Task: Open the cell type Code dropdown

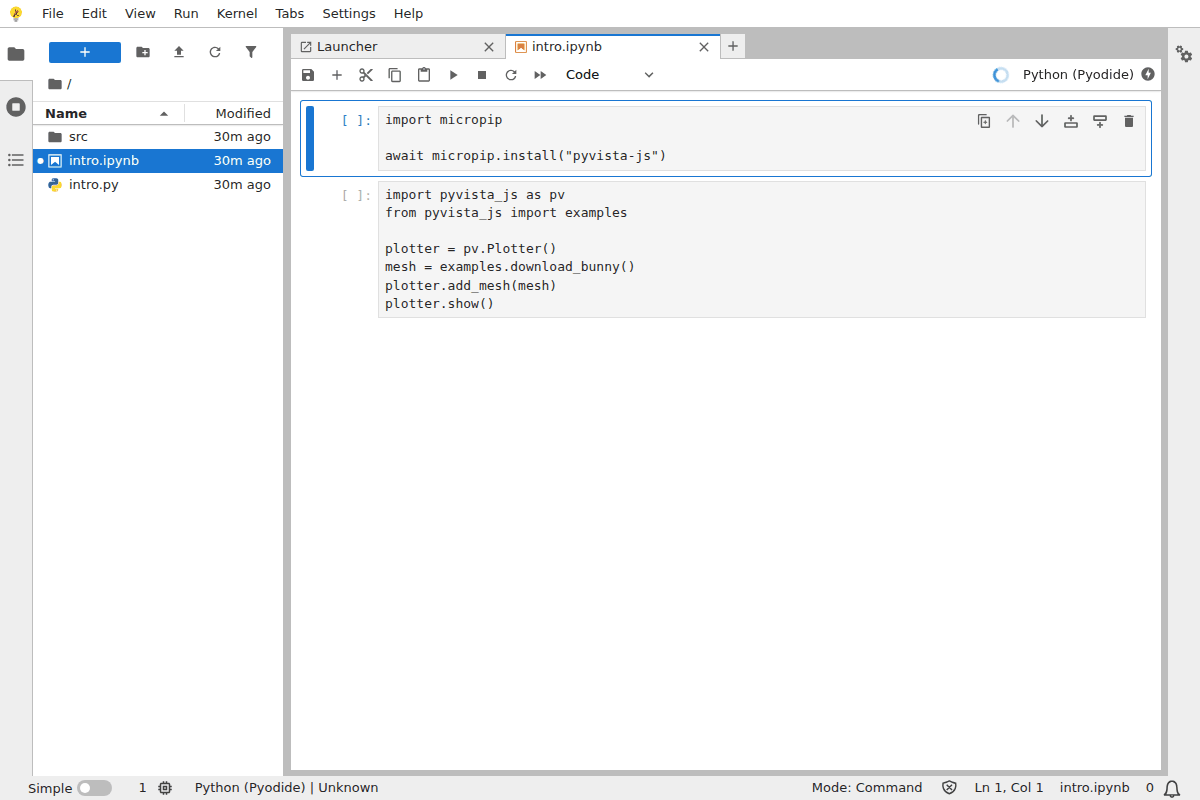Action: pos(609,75)
